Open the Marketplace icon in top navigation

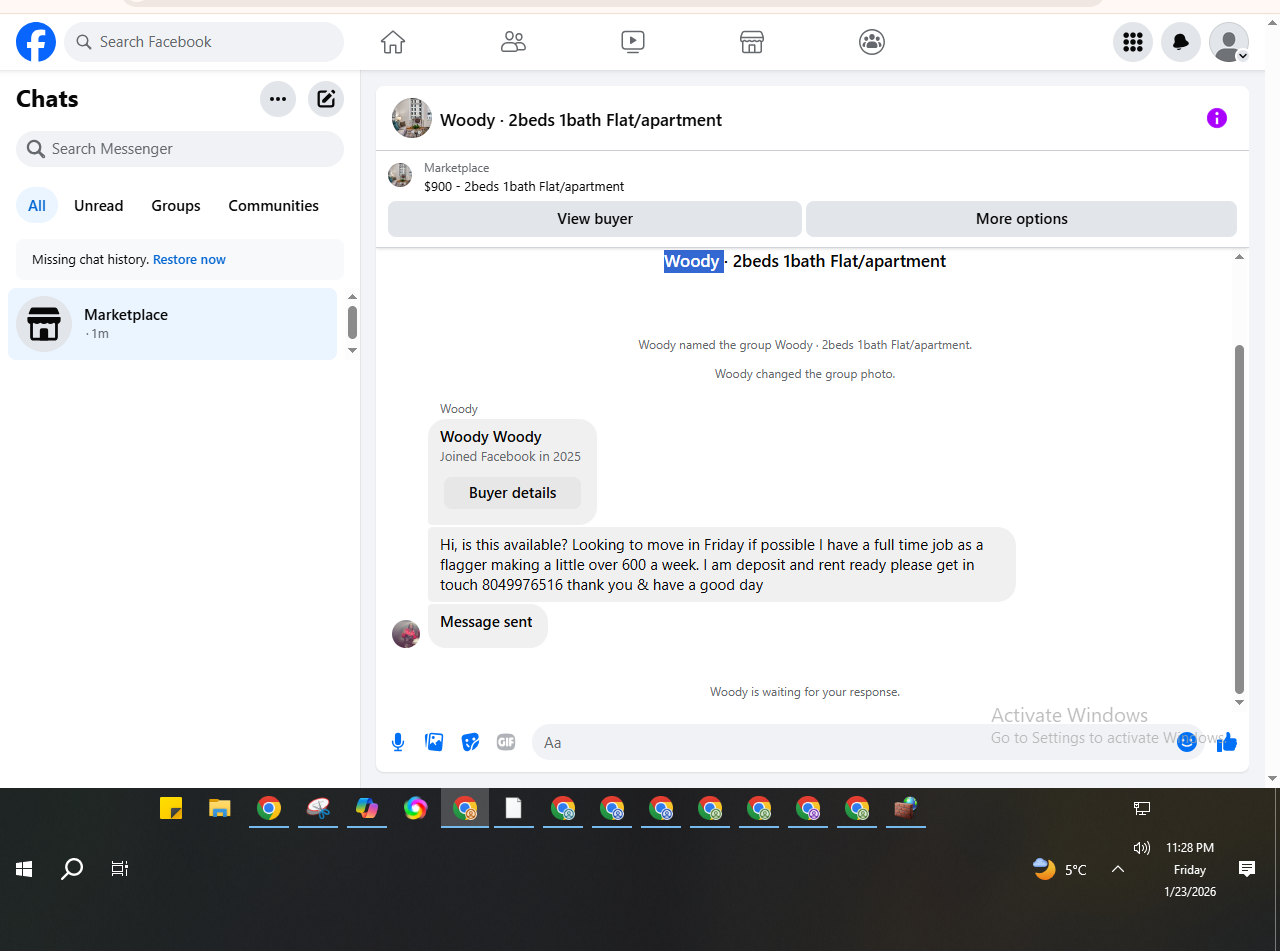coord(752,42)
